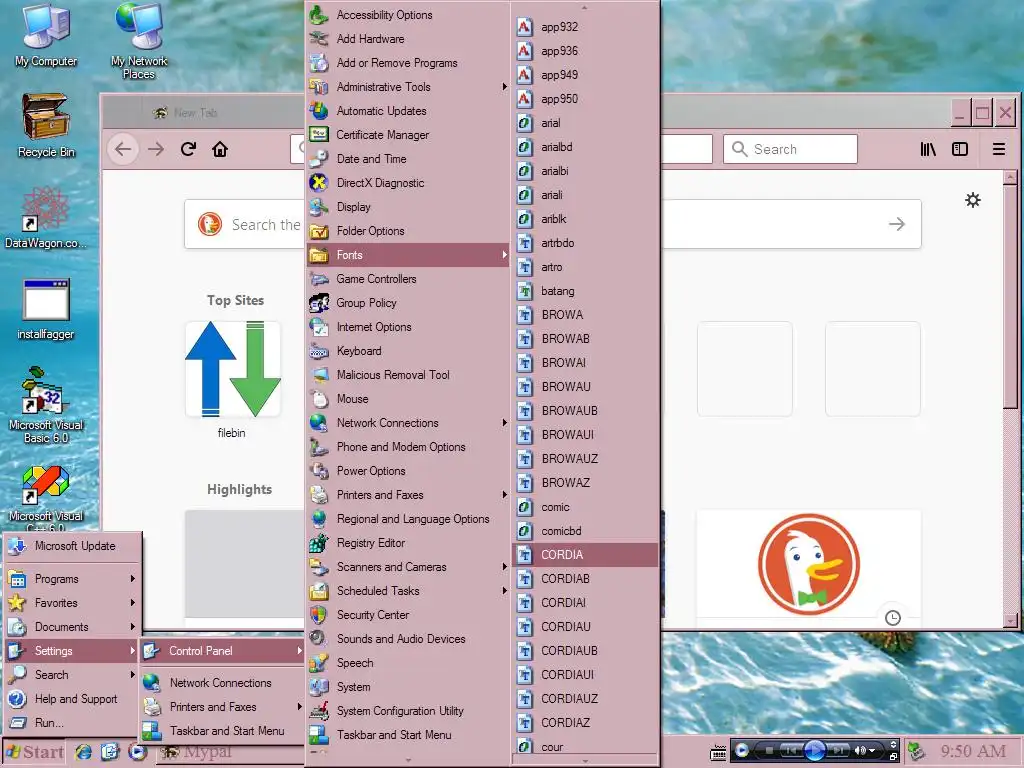Image resolution: width=1024 pixels, height=768 pixels.
Task: Toggle the browser sidebar icon
Action: tap(960, 149)
